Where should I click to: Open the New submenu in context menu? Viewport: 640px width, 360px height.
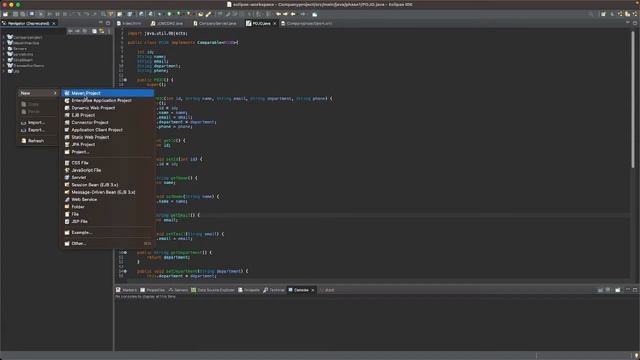38,93
